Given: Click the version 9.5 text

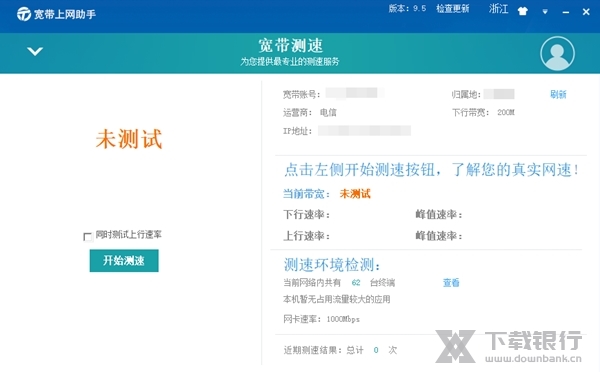Looking at the screenshot, I should pos(407,8).
